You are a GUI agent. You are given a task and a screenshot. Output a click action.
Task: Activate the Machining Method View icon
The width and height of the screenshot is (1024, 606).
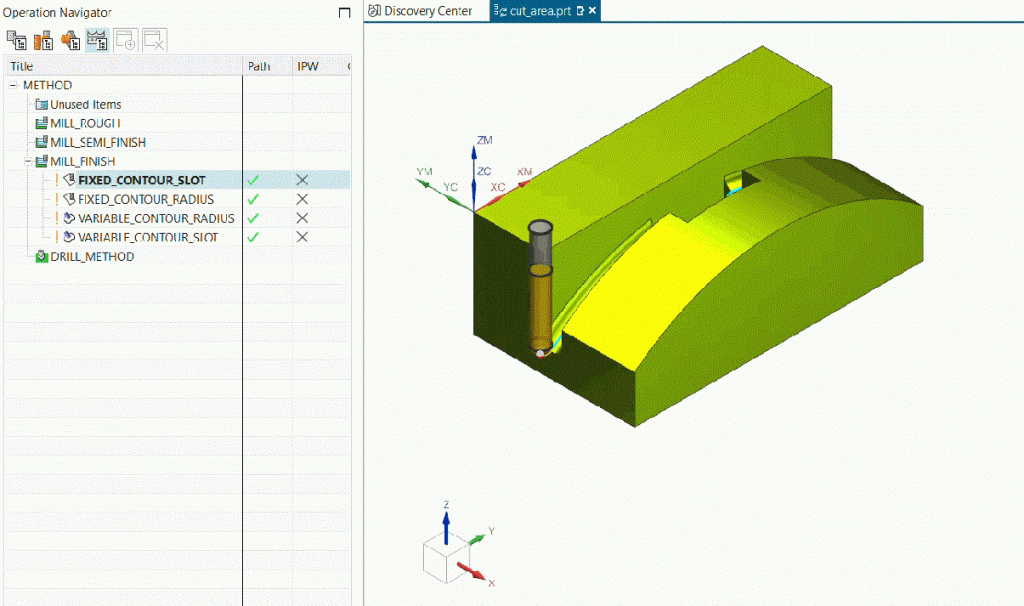pyautogui.click(x=97, y=40)
